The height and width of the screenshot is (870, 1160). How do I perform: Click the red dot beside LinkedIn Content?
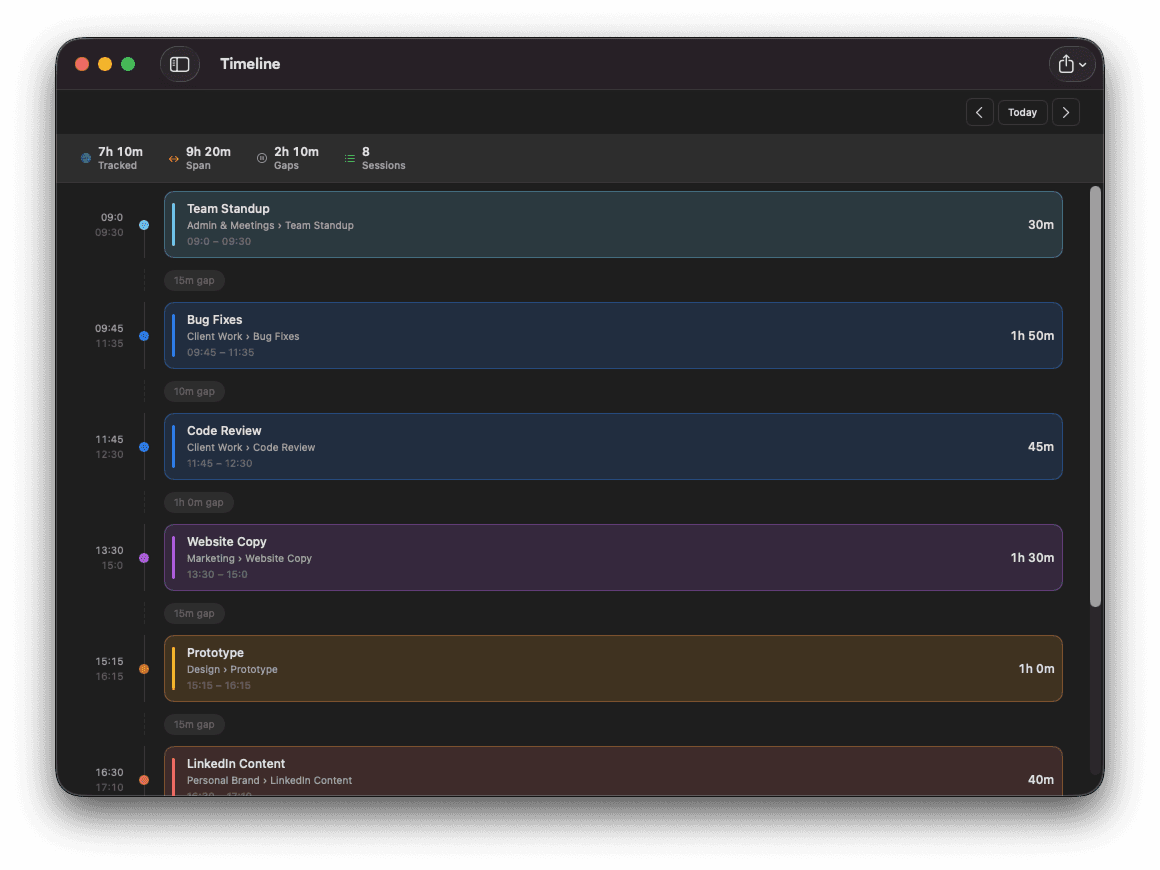pos(143,779)
